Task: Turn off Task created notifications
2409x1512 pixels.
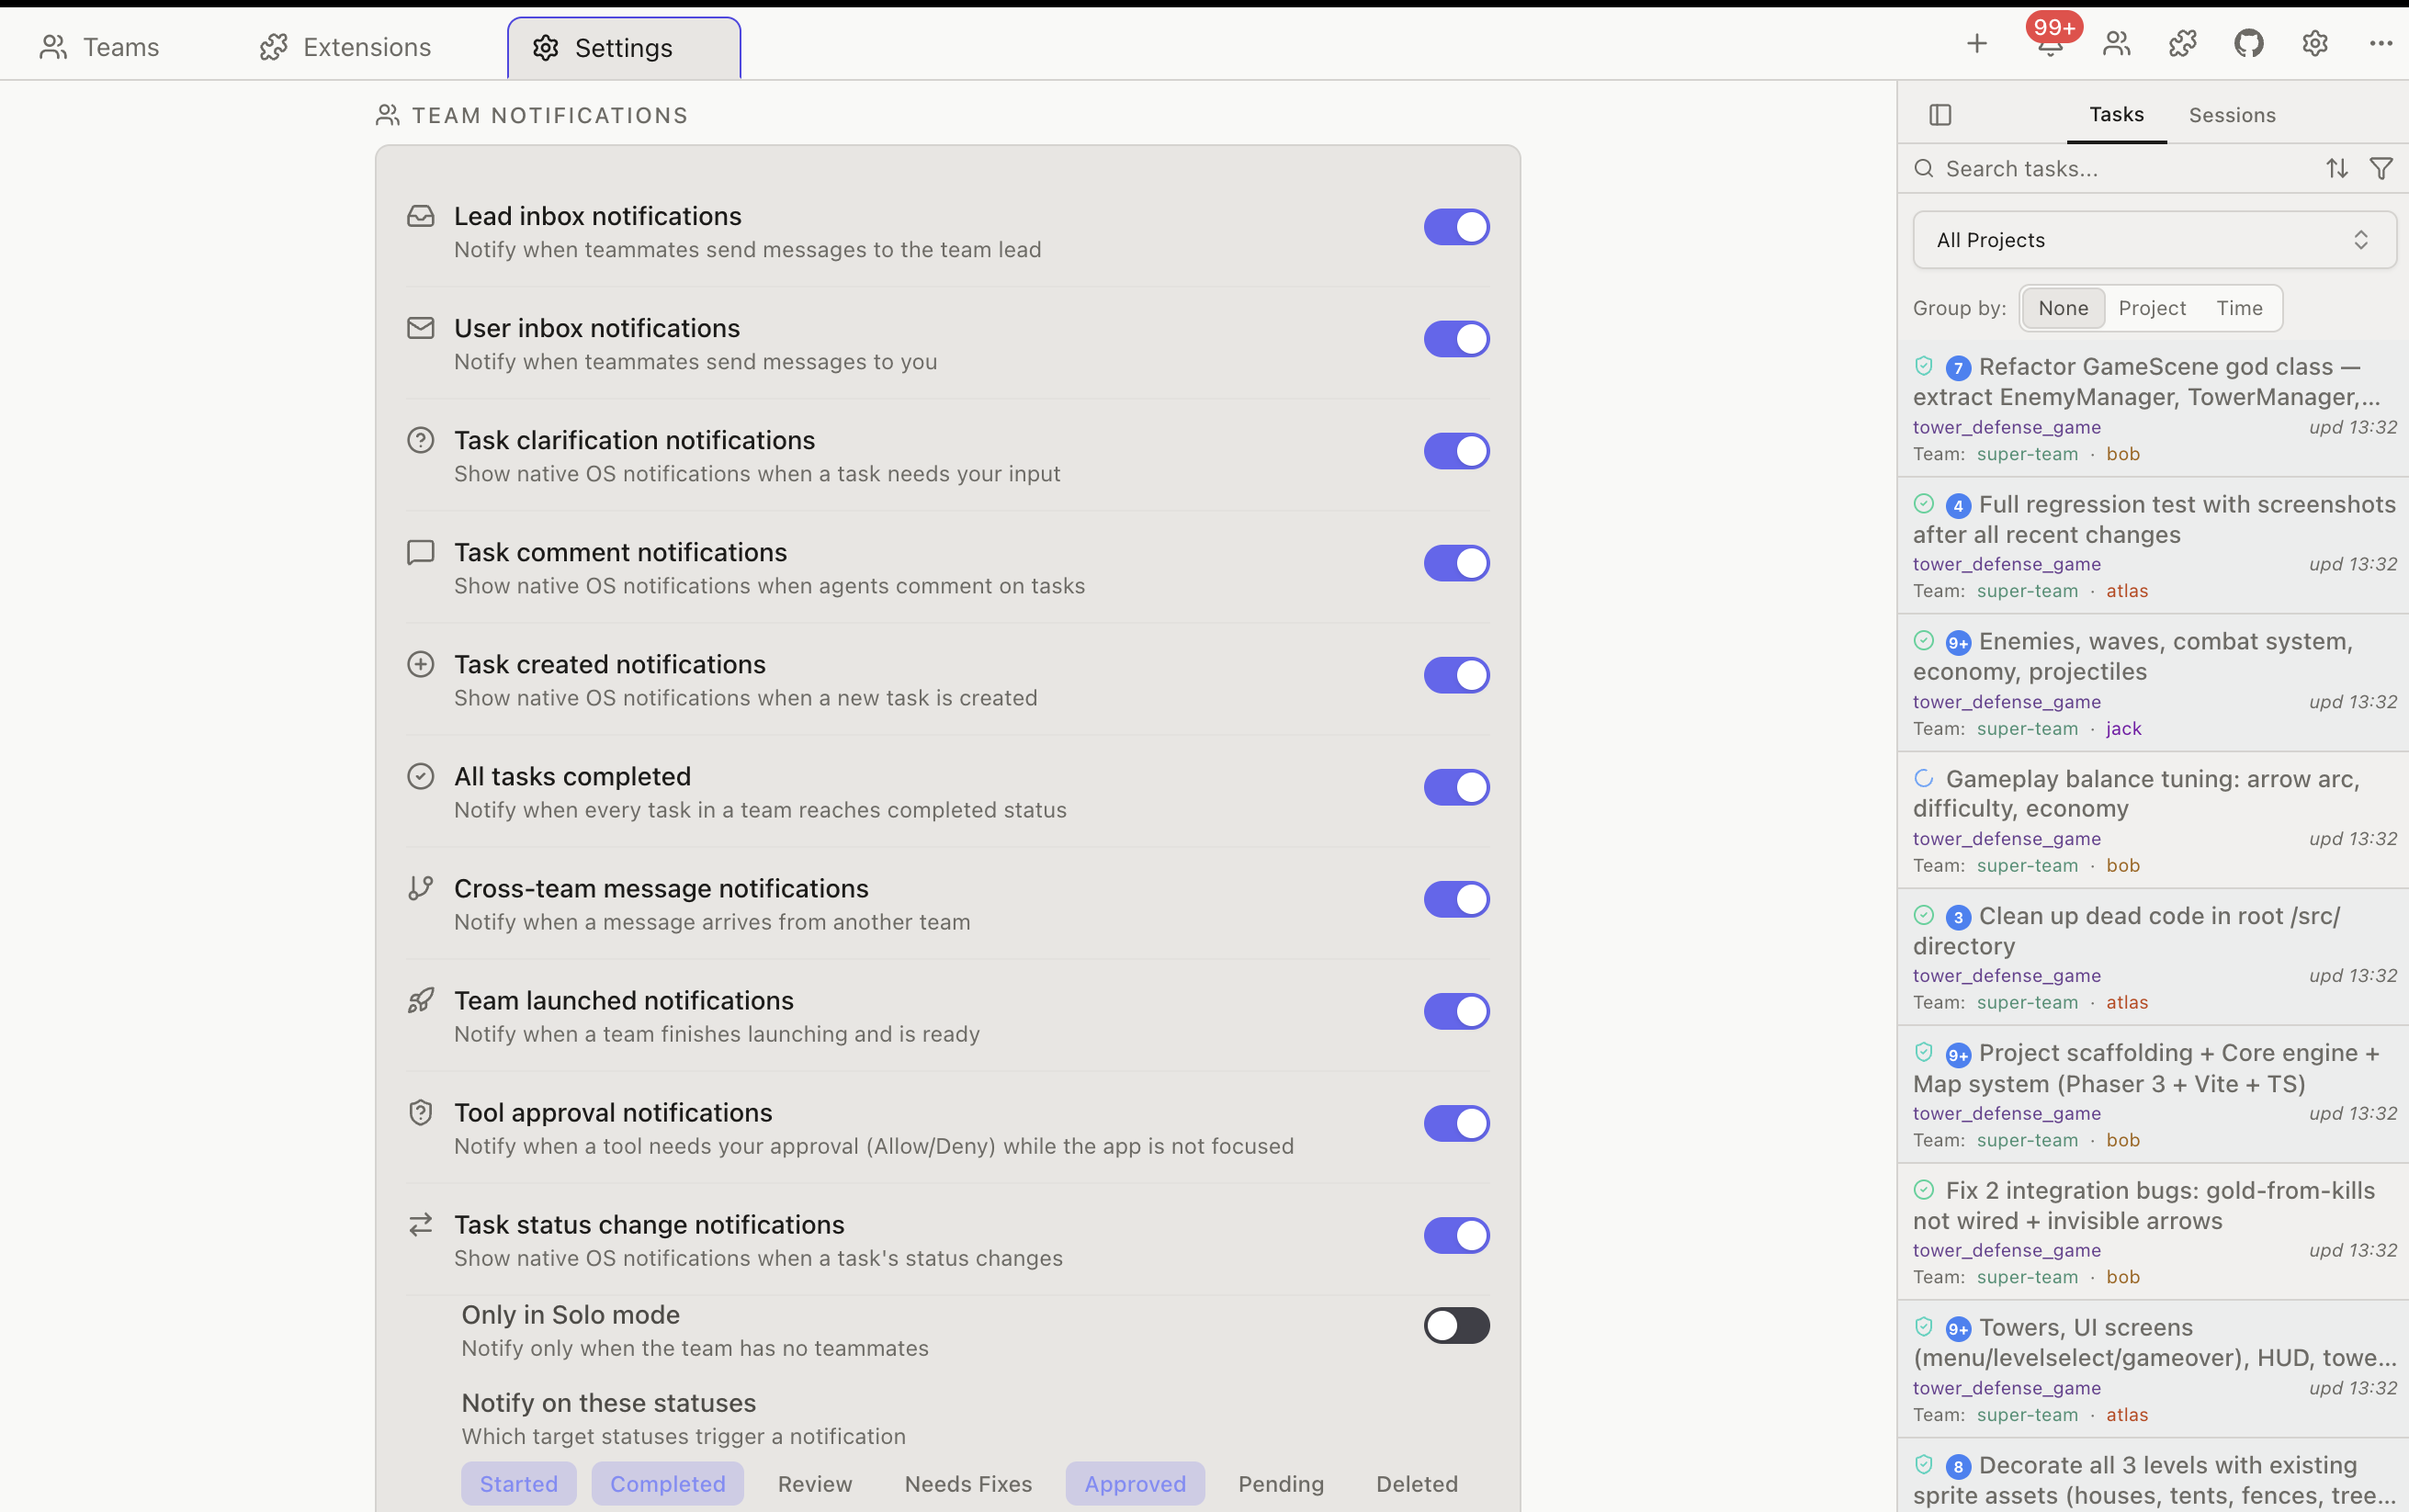Action: [1456, 675]
